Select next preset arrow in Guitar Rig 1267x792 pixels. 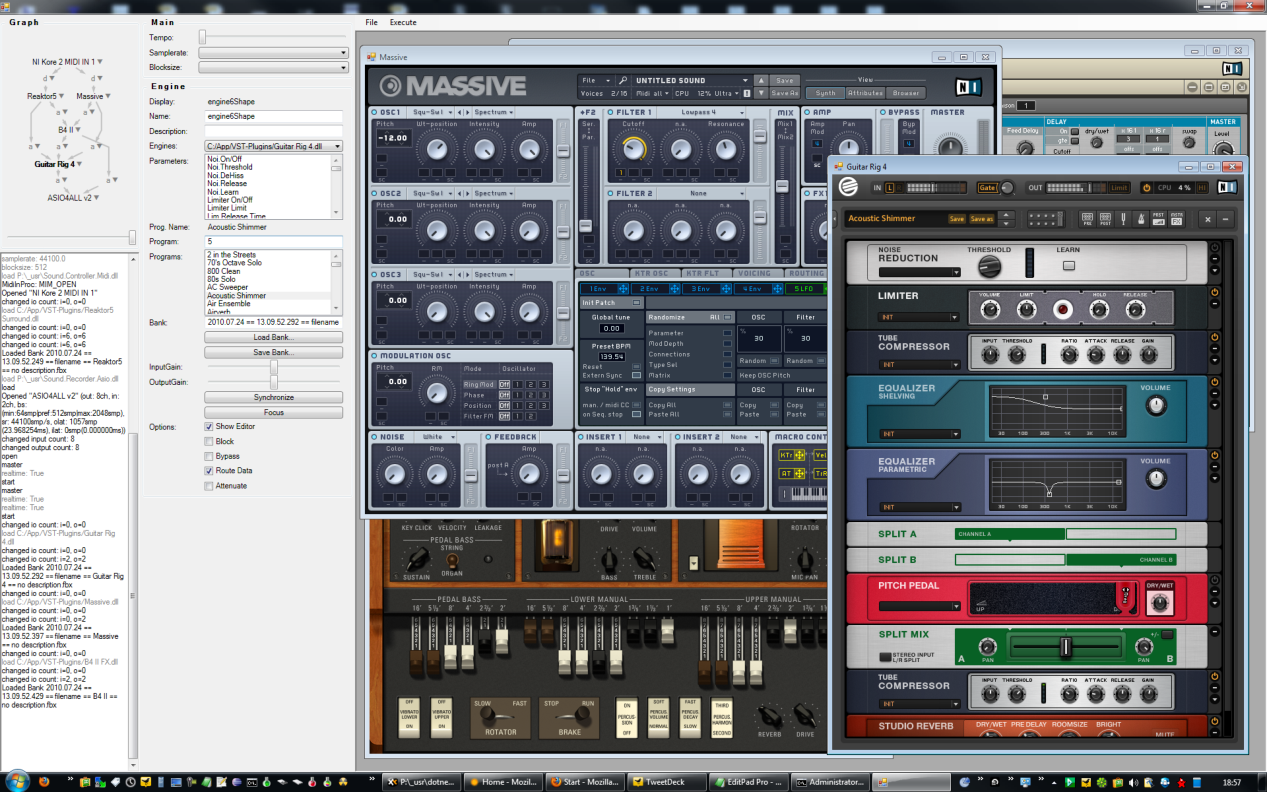[x=1006, y=223]
